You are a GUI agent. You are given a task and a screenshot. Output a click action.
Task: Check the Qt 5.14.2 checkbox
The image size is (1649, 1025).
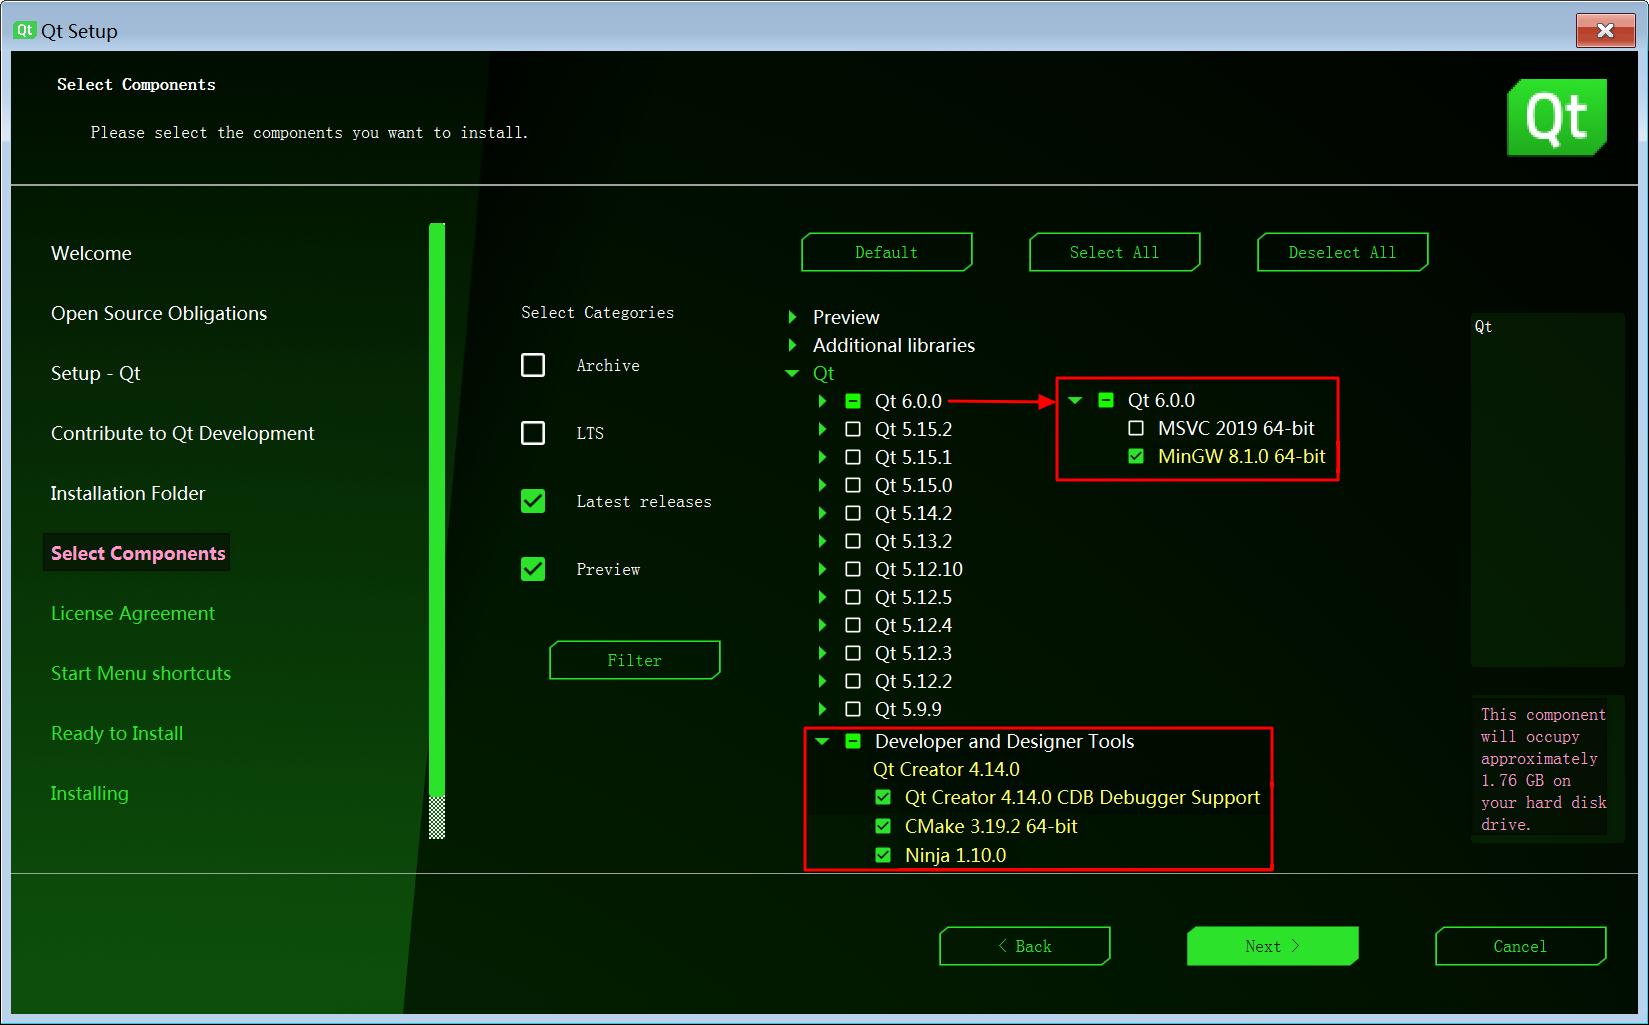(853, 513)
